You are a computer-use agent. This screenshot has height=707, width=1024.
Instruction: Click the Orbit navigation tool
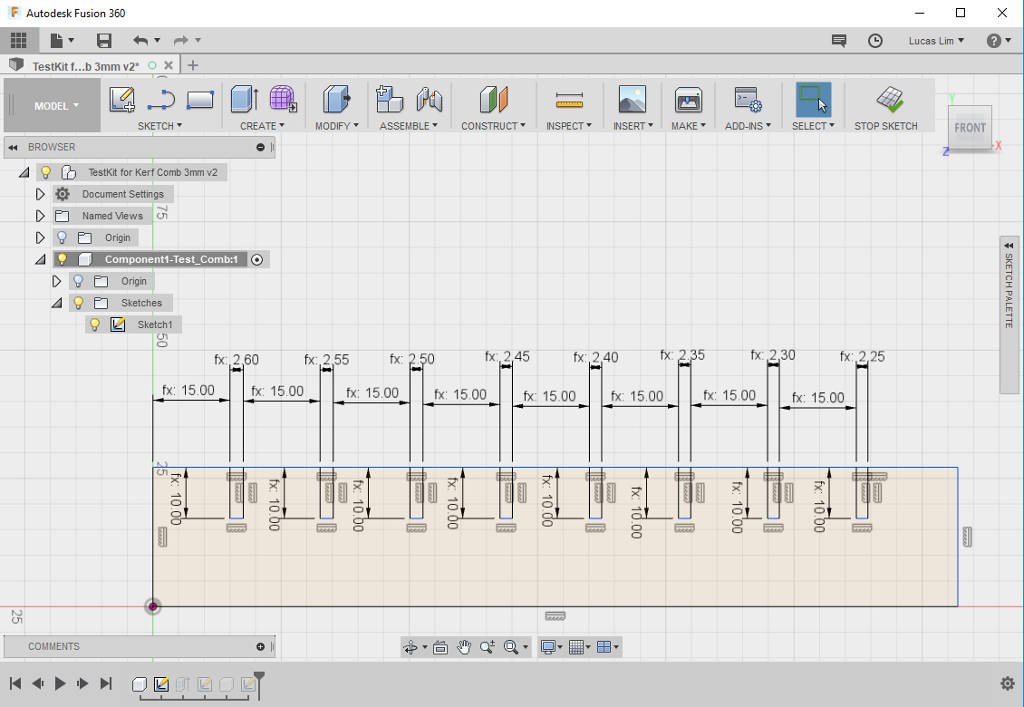click(411, 647)
